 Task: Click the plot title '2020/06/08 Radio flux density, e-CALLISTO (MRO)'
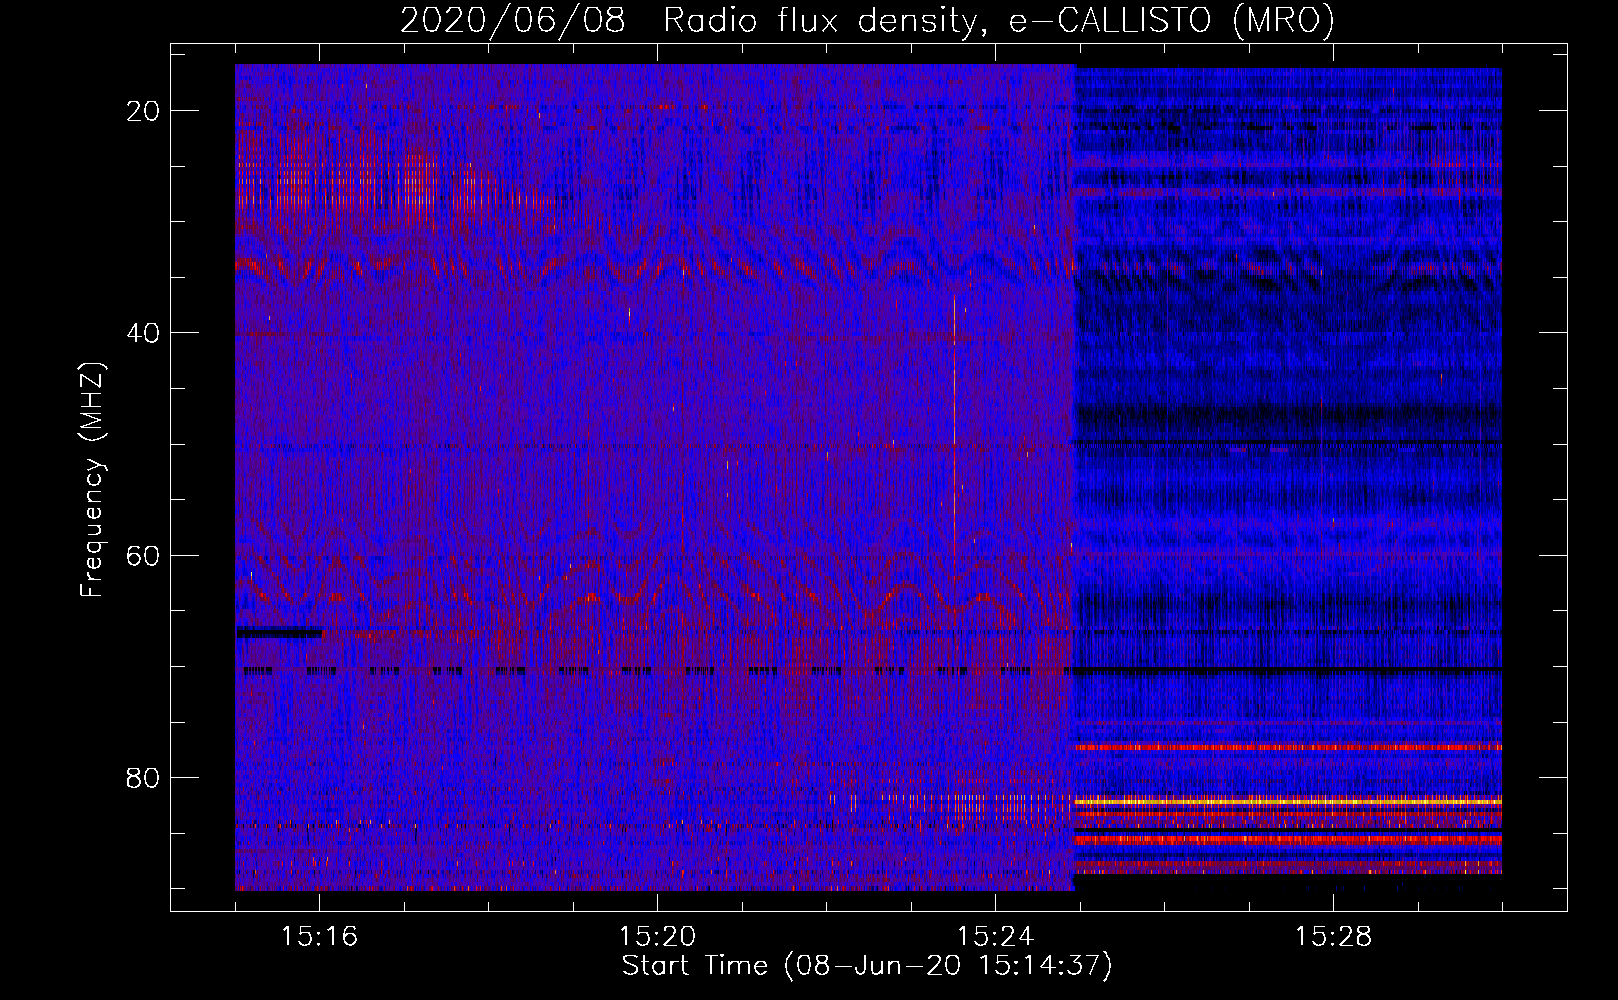pyautogui.click(x=867, y=21)
